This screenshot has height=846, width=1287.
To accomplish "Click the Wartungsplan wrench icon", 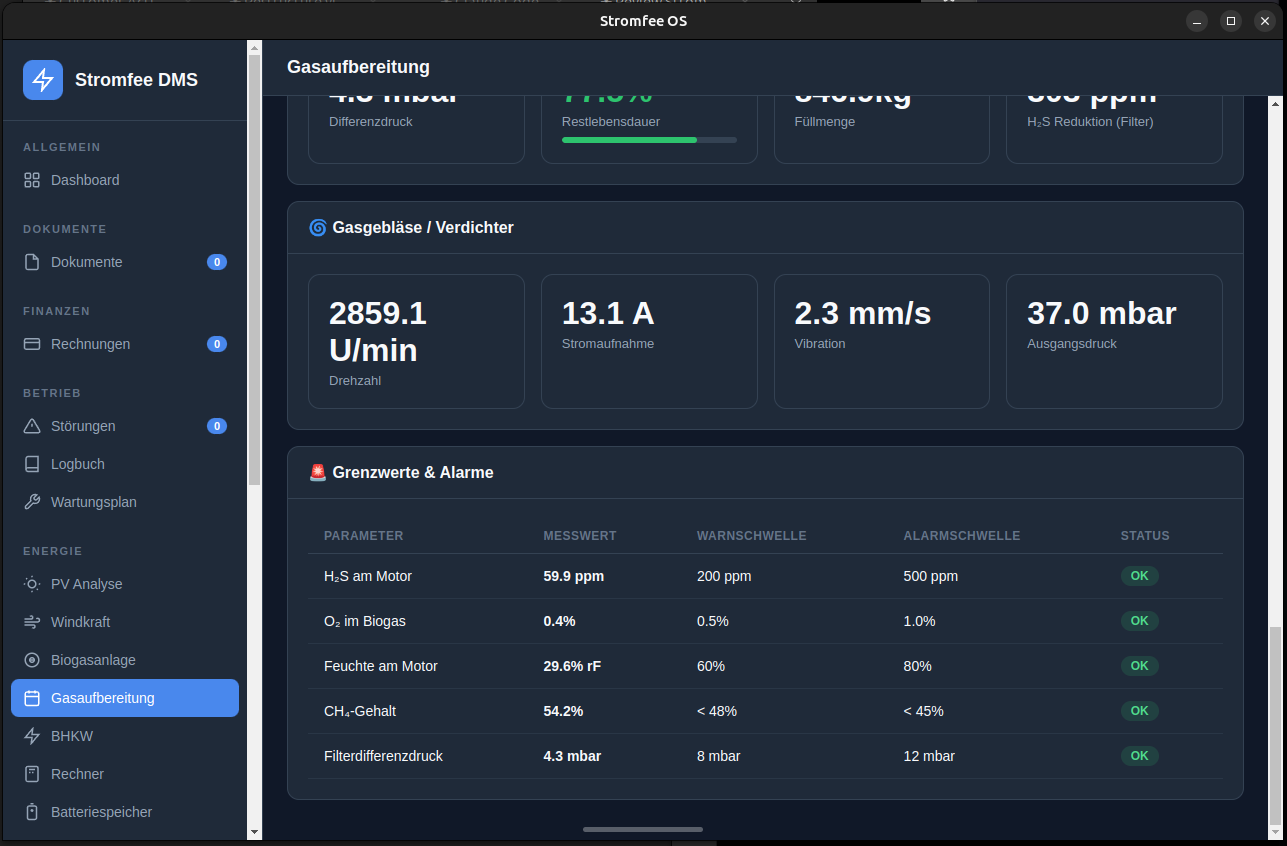I will (x=32, y=502).
